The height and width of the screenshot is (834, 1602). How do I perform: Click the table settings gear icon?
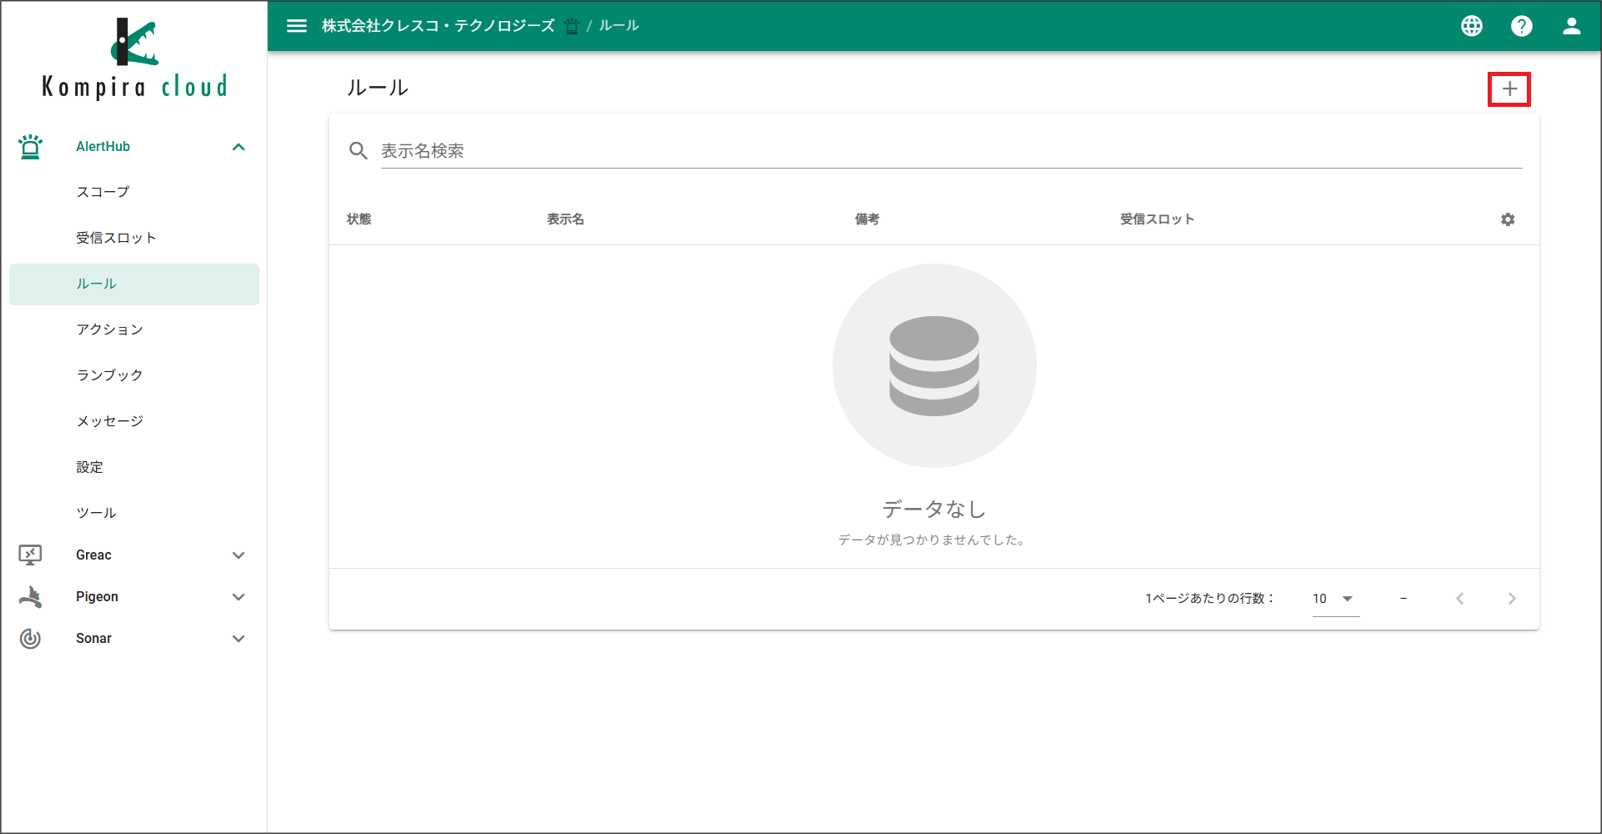pyautogui.click(x=1507, y=219)
